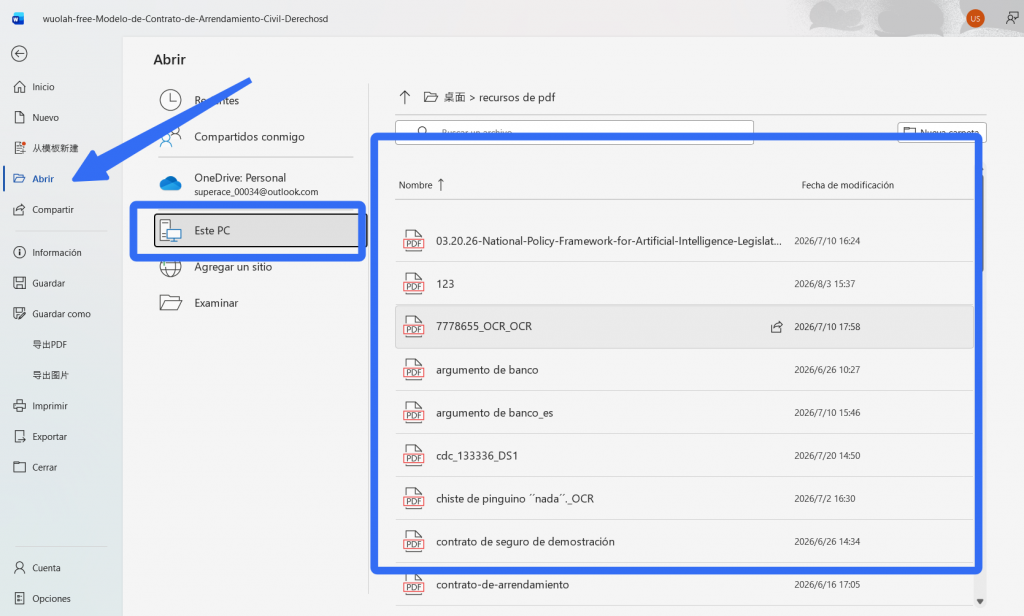Image resolution: width=1024 pixels, height=616 pixels.
Task: Open contrato-de-arrendamiento file
Action: (684, 585)
